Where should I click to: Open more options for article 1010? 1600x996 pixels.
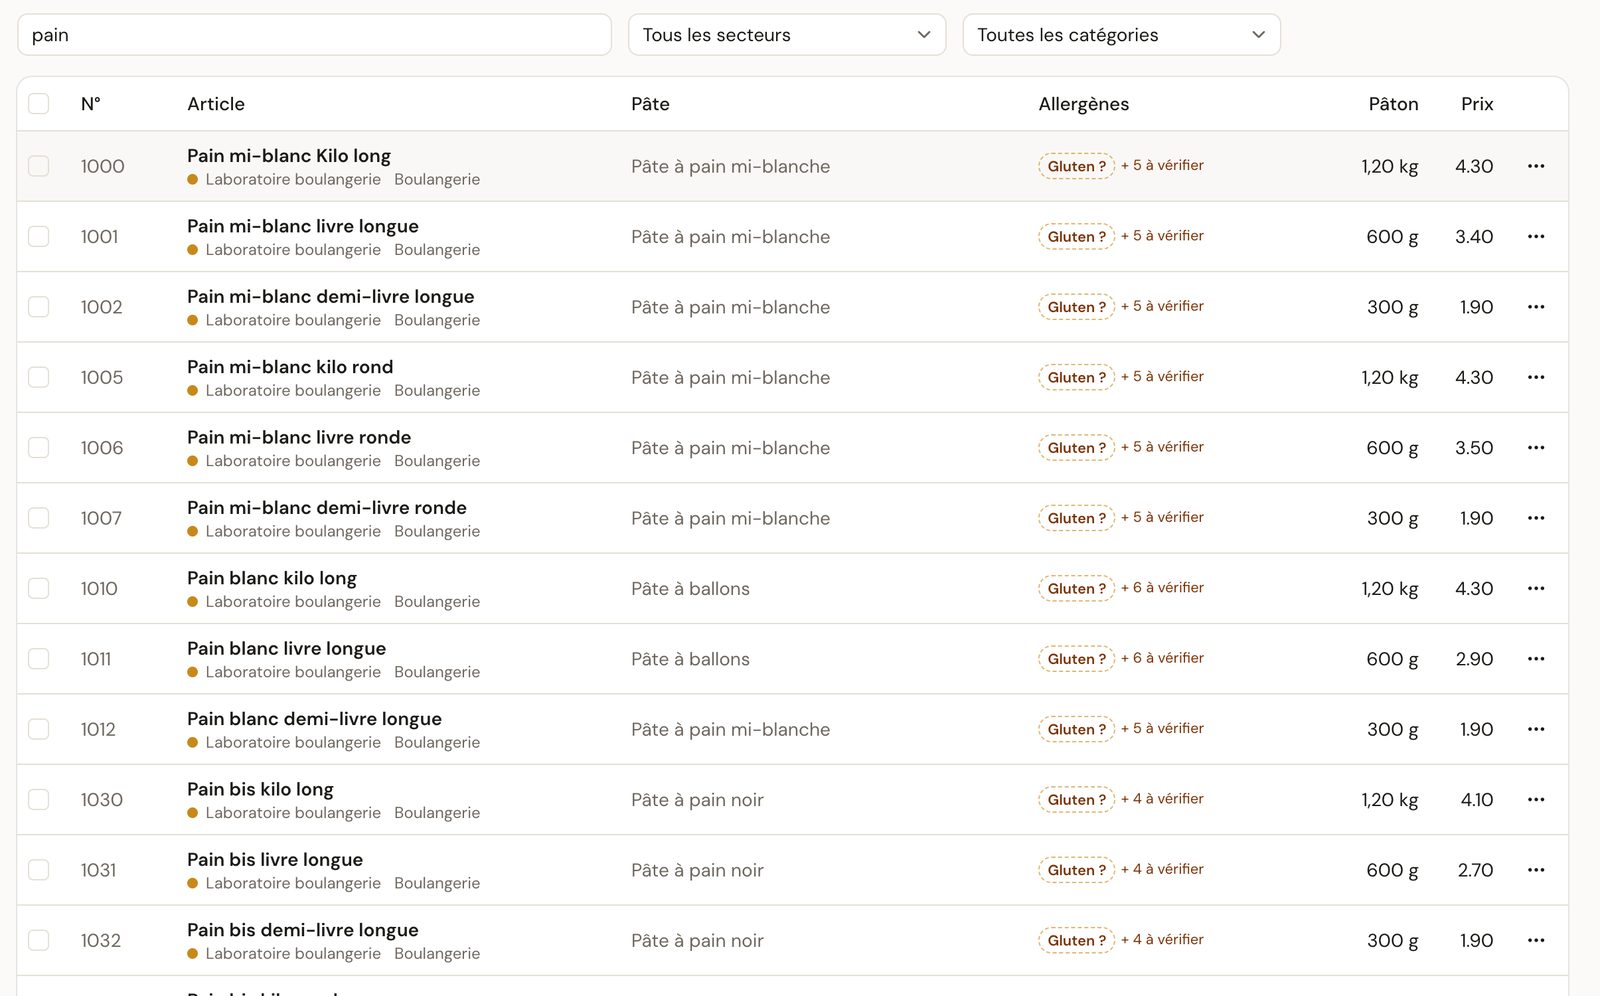[1536, 588]
